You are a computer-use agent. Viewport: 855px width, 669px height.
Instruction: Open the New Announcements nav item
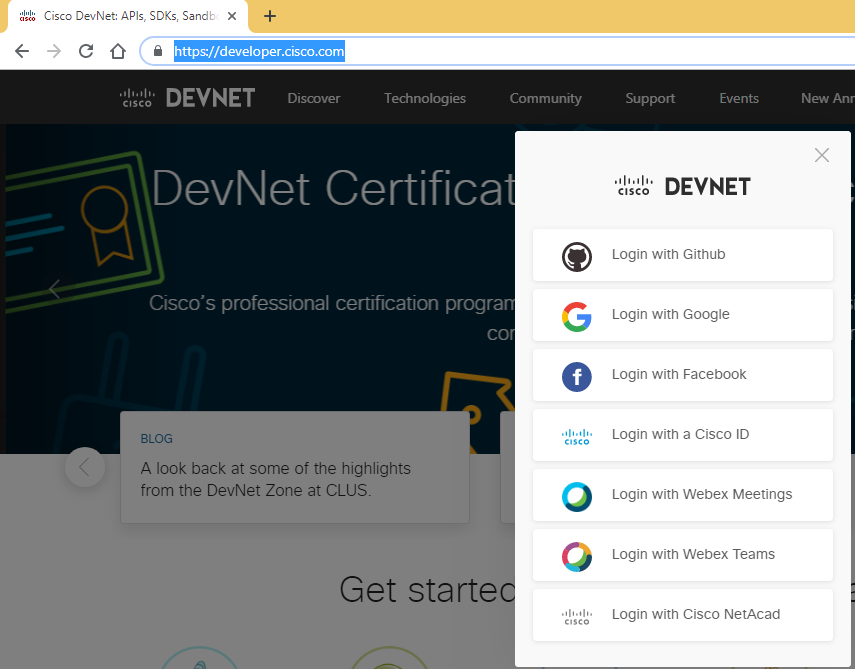pyautogui.click(x=828, y=98)
